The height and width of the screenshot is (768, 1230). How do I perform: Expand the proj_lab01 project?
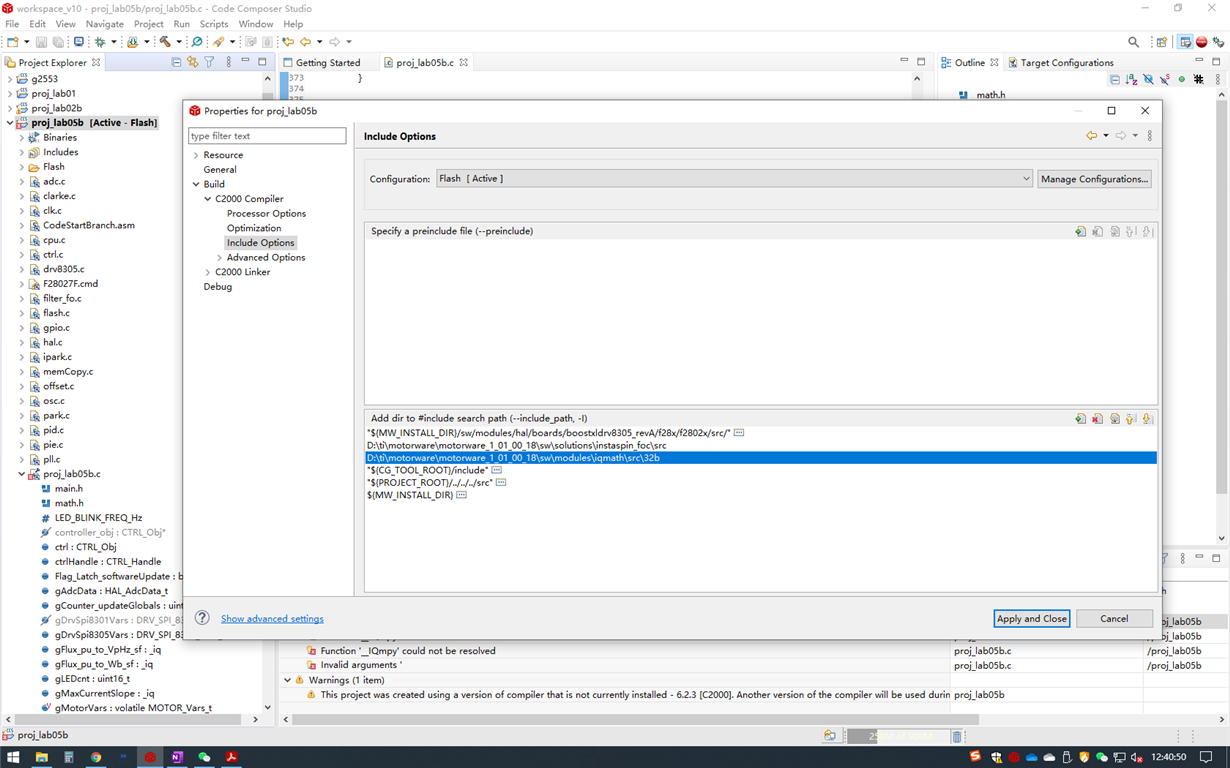pos(10,94)
